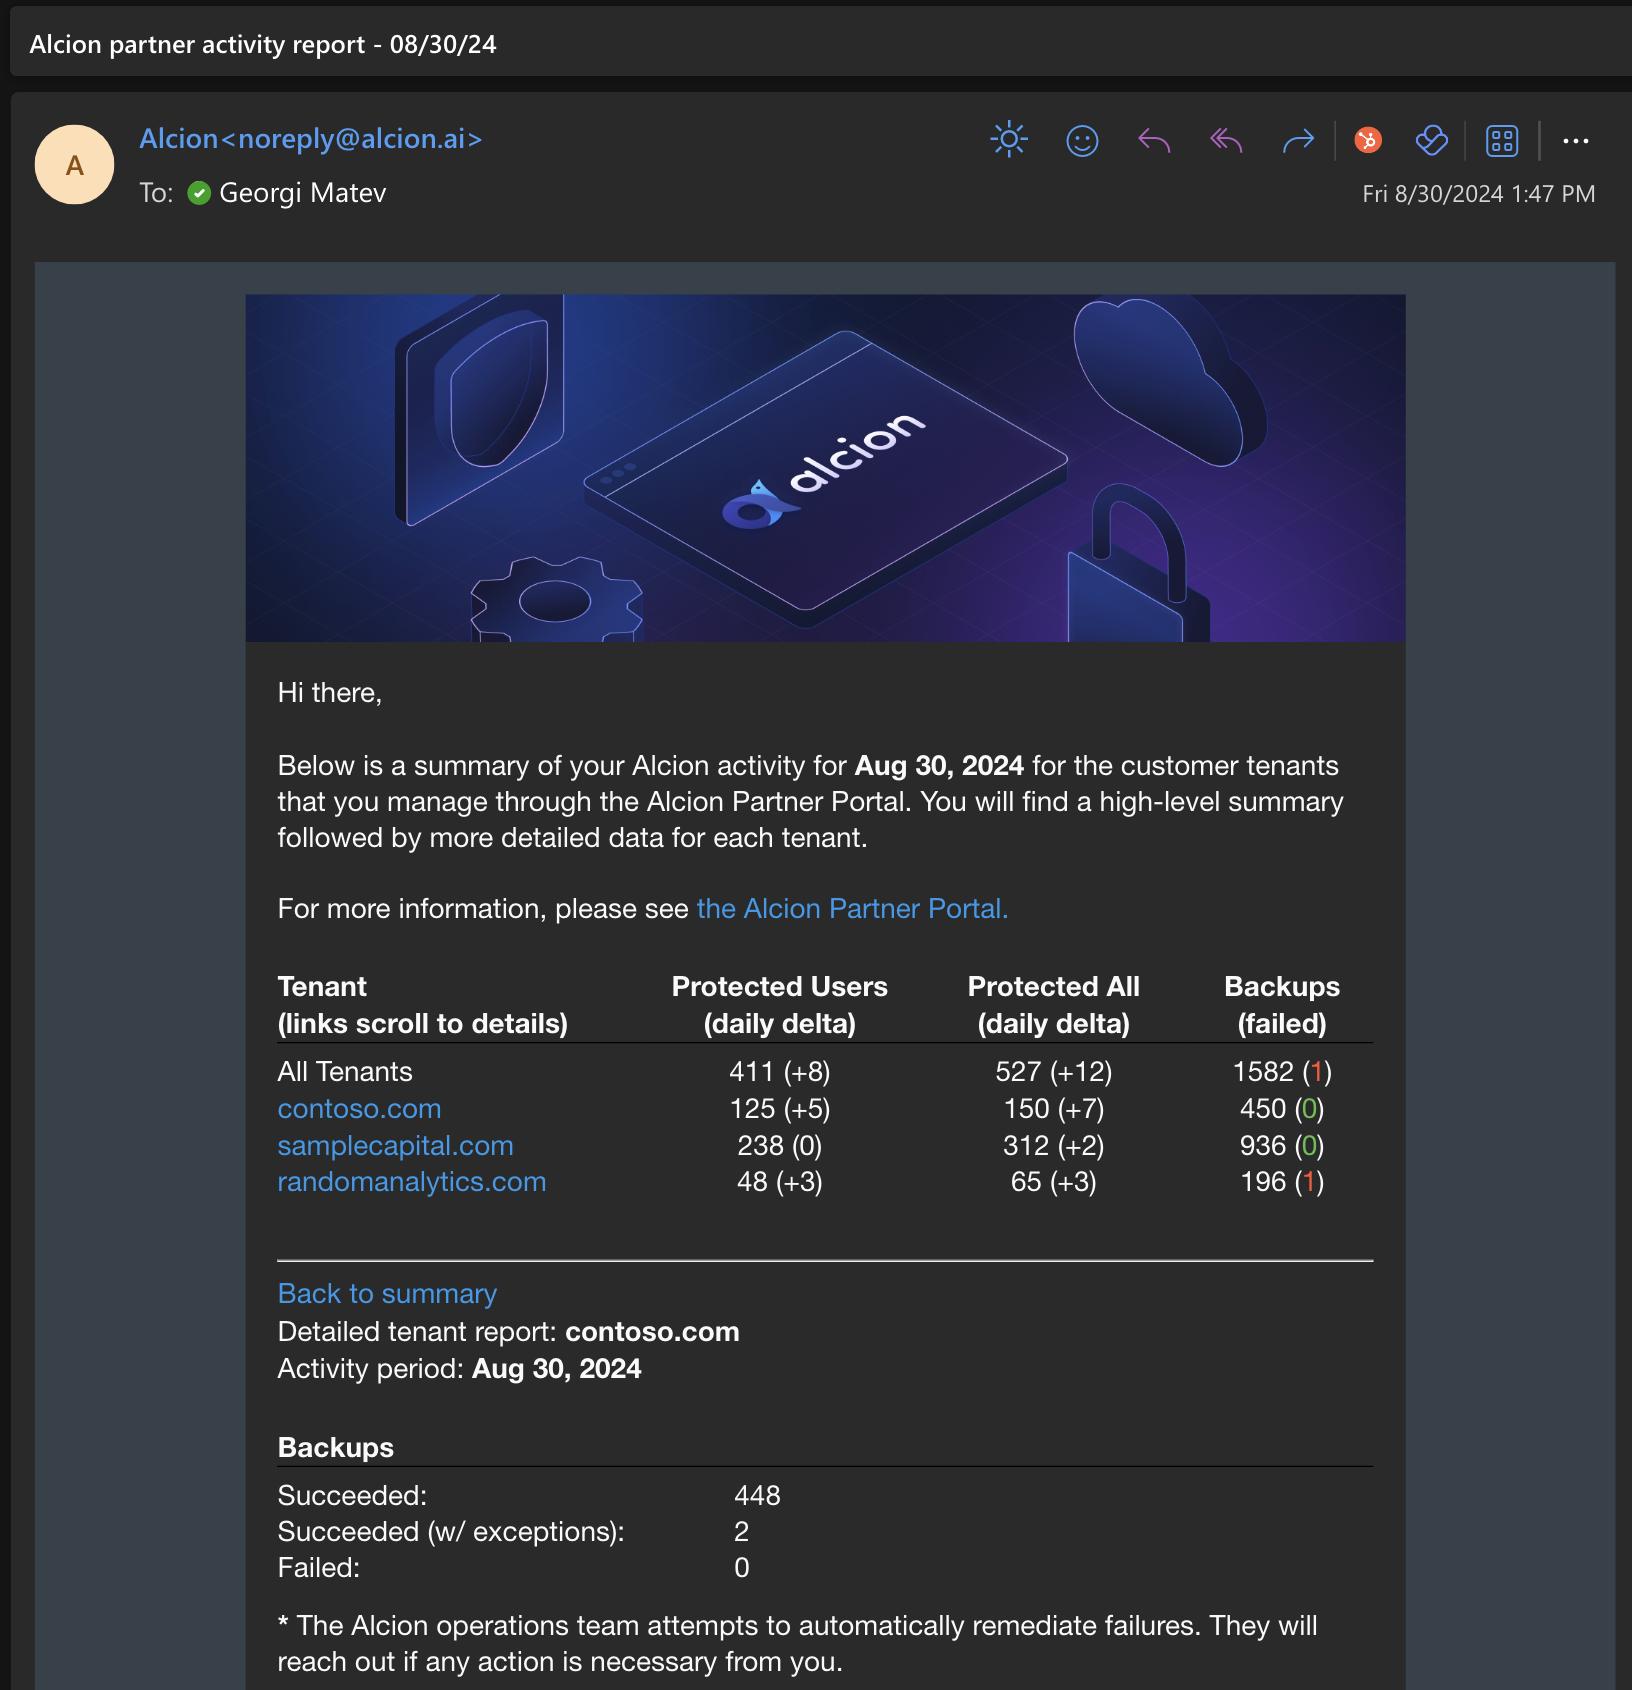Click the bold contoso.com tenant report name

652,1331
